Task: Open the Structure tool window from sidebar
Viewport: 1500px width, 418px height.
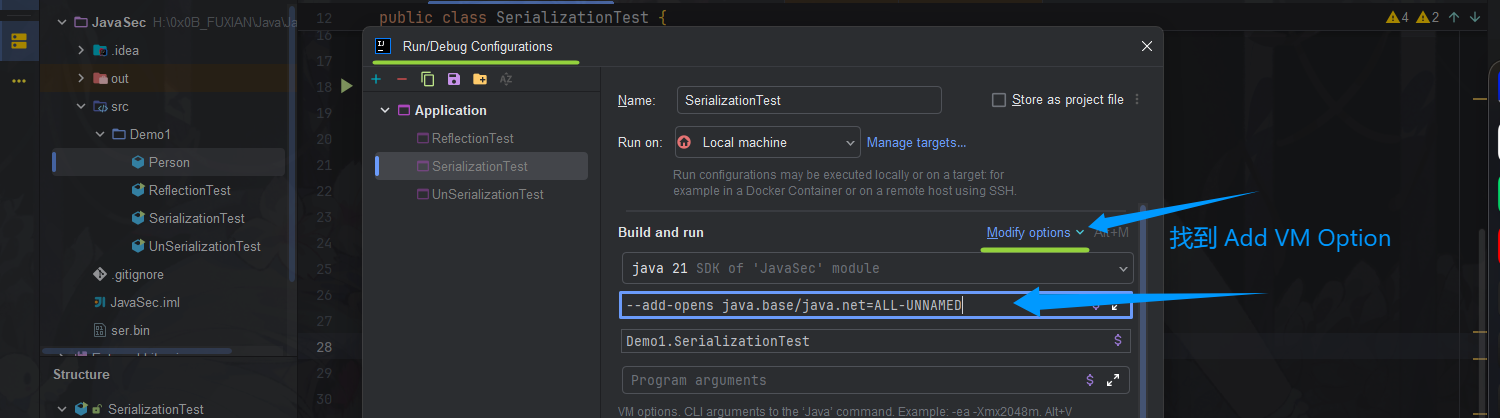Action: pos(19,41)
